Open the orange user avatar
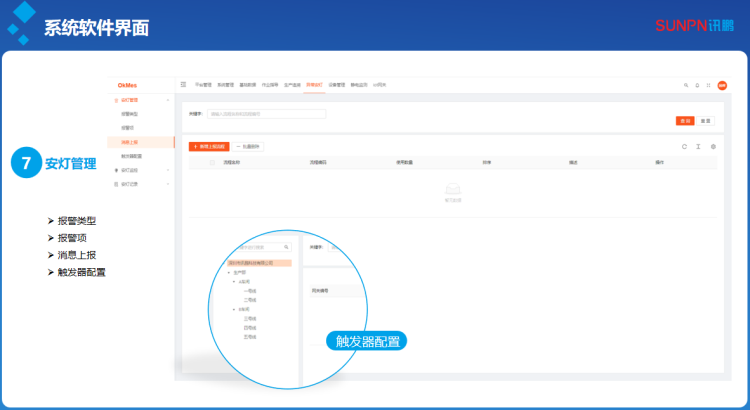This screenshot has width=750, height=410. click(722, 85)
